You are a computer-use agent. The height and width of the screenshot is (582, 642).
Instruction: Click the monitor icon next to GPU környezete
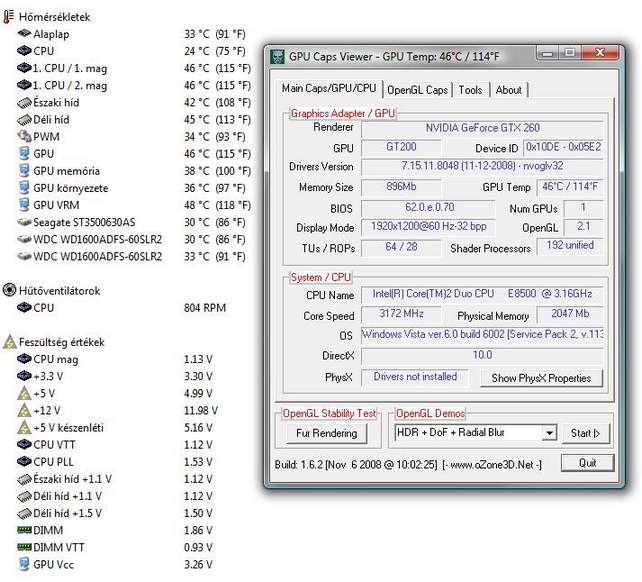click(x=24, y=188)
